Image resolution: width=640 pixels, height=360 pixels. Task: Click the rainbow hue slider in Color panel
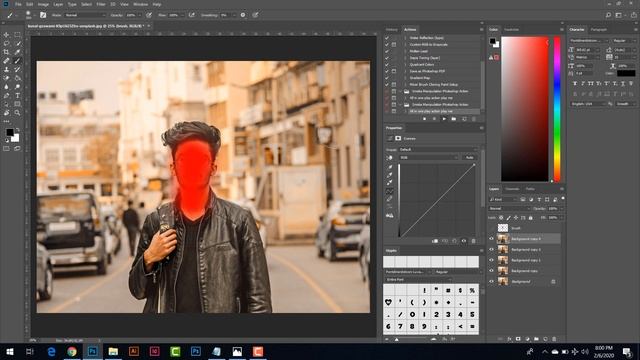point(557,109)
